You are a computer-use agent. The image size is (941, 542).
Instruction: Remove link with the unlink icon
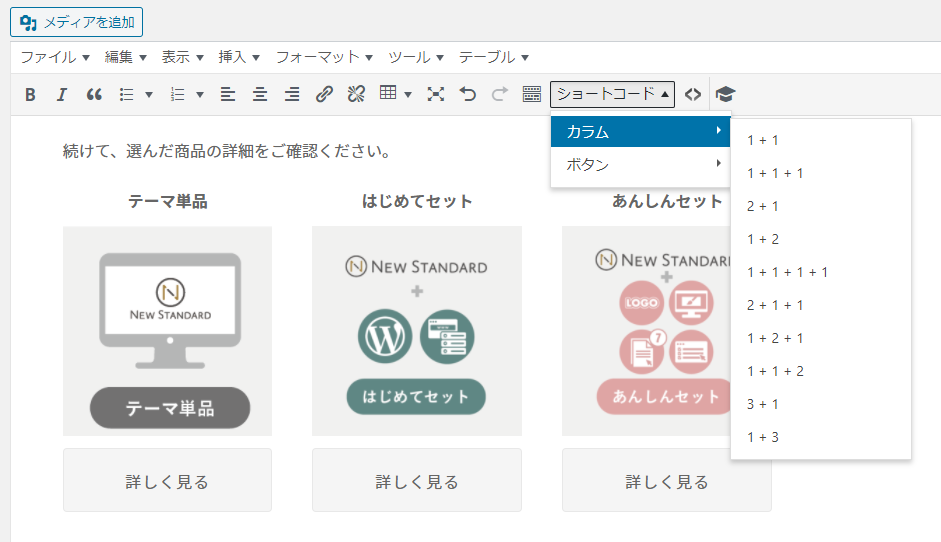pyautogui.click(x=356, y=95)
